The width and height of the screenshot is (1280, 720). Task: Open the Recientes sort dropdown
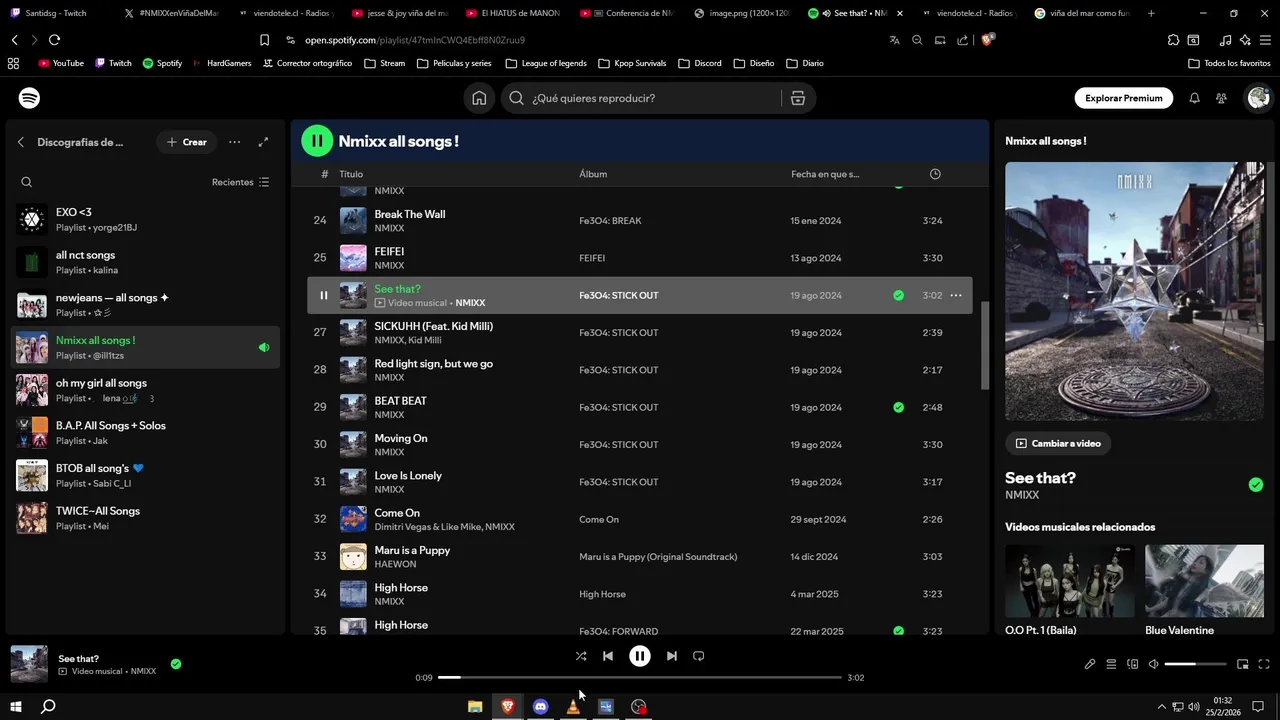[x=241, y=182]
